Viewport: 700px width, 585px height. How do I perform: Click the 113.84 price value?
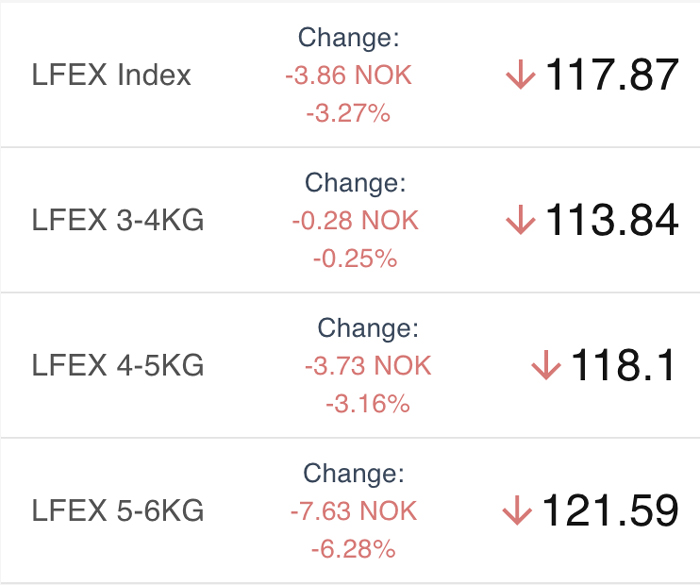pos(612,220)
